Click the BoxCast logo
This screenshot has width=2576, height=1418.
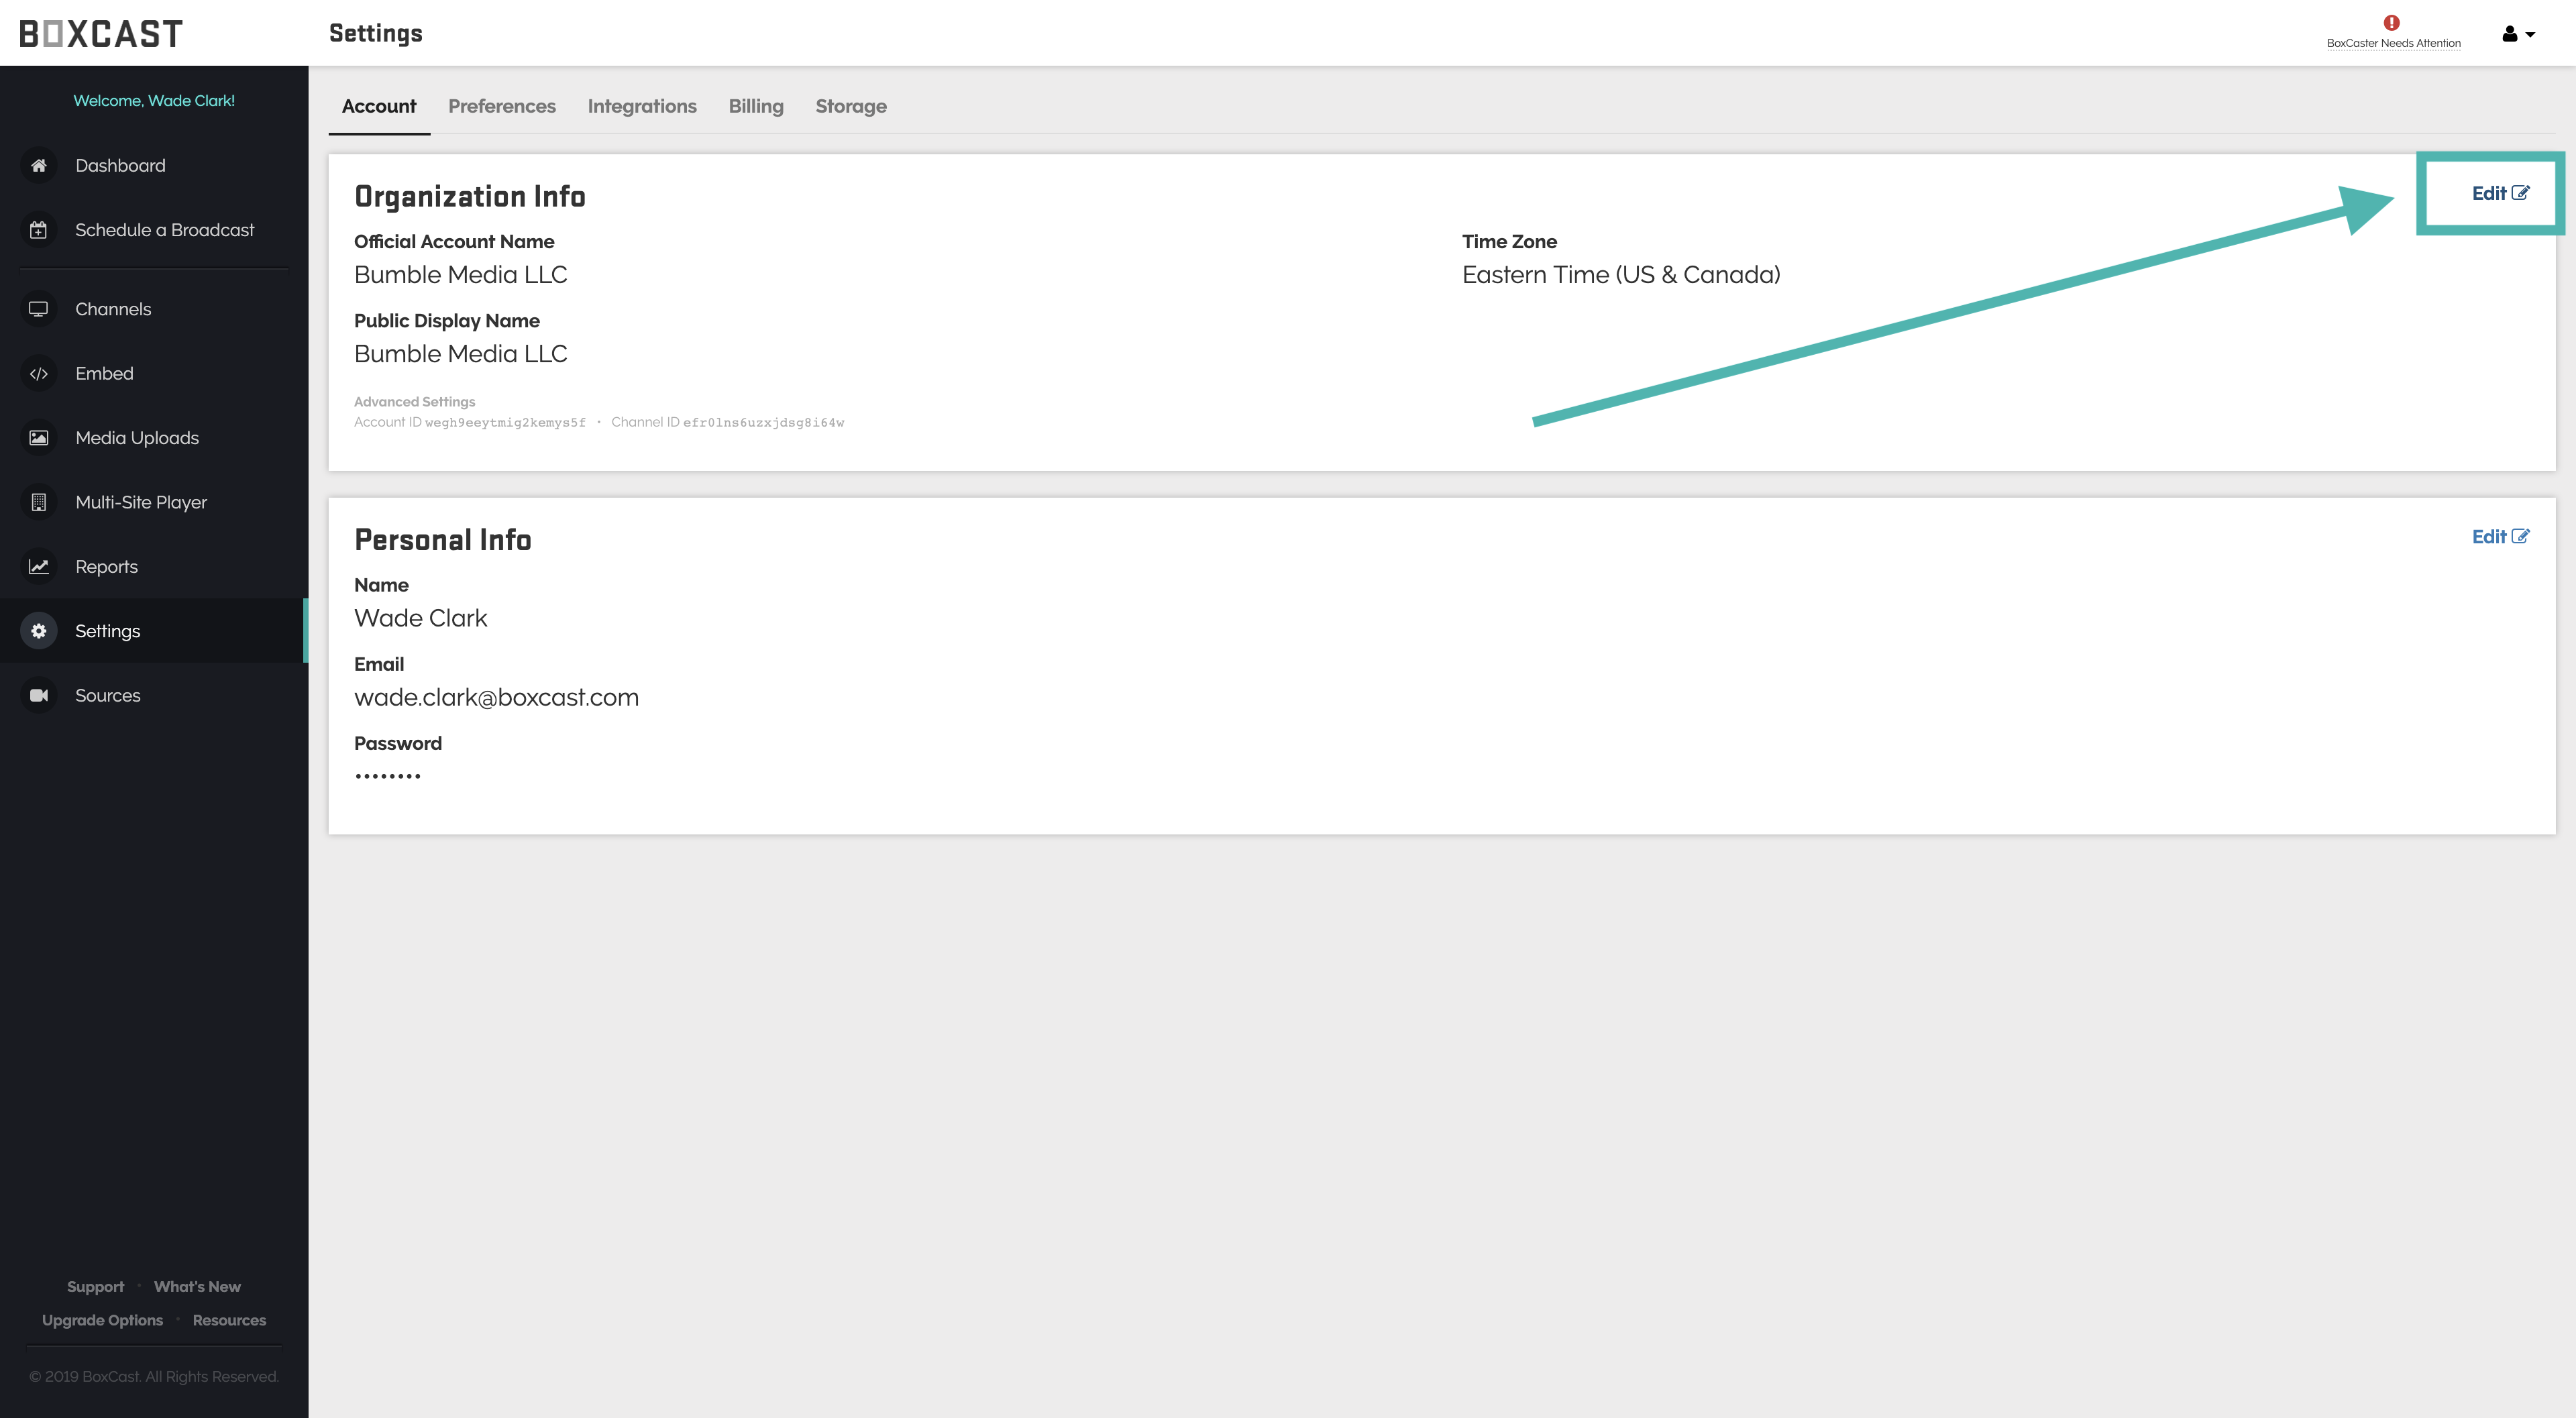click(x=101, y=34)
